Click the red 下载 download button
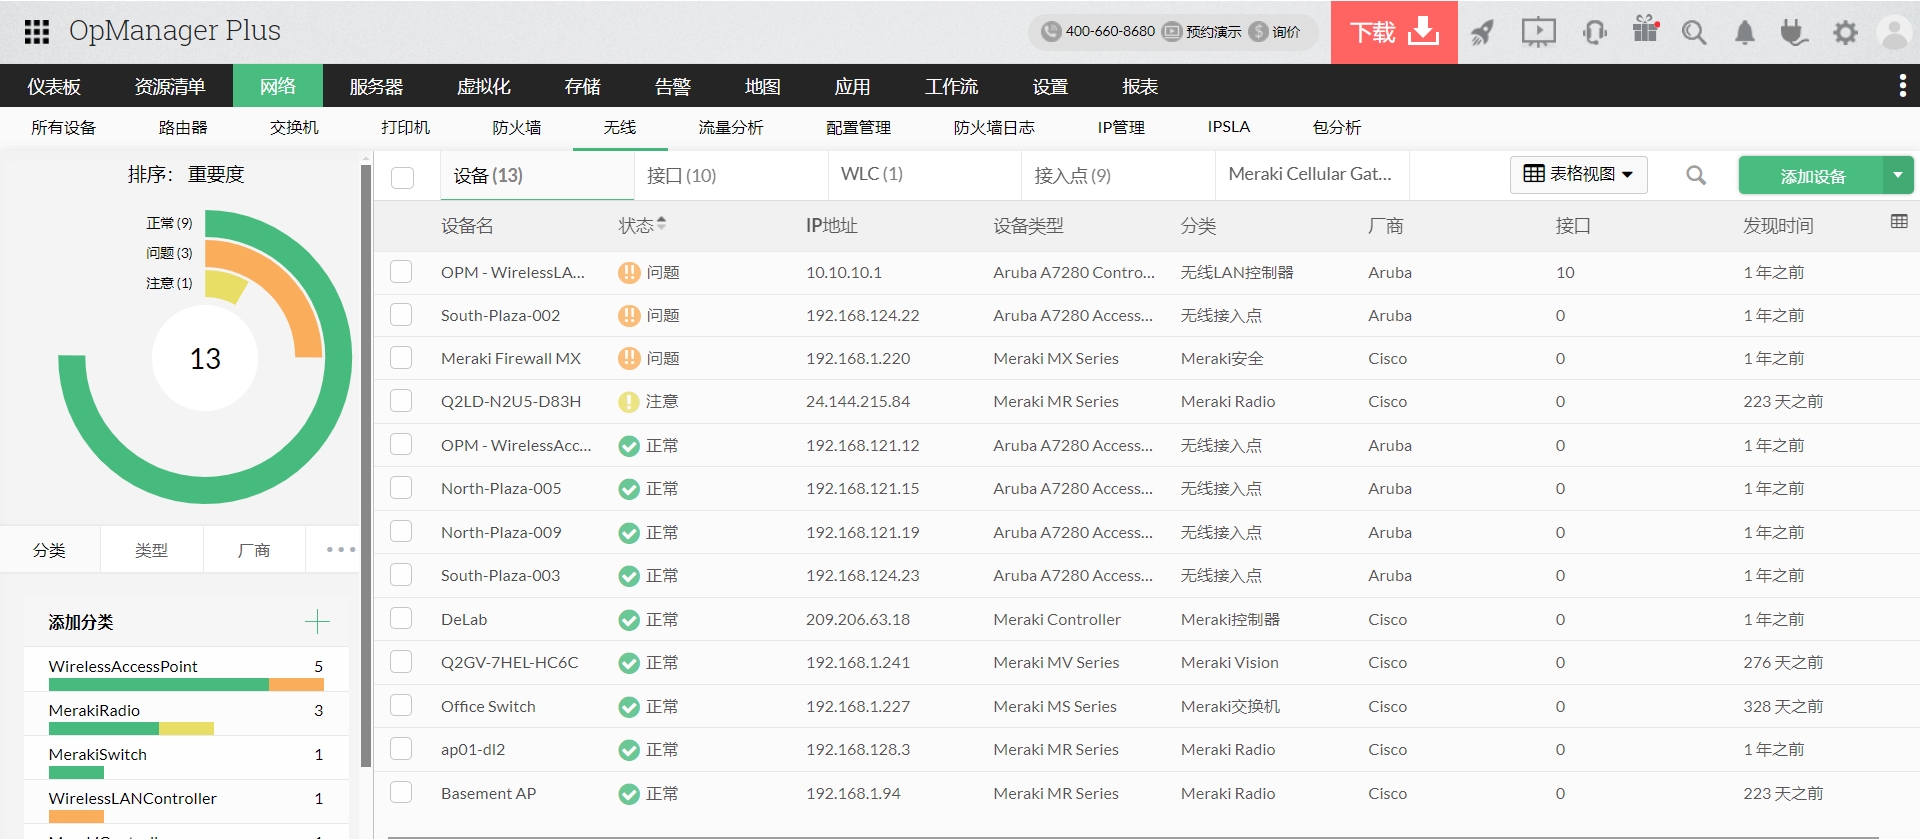The image size is (1920, 839). [x=1394, y=32]
